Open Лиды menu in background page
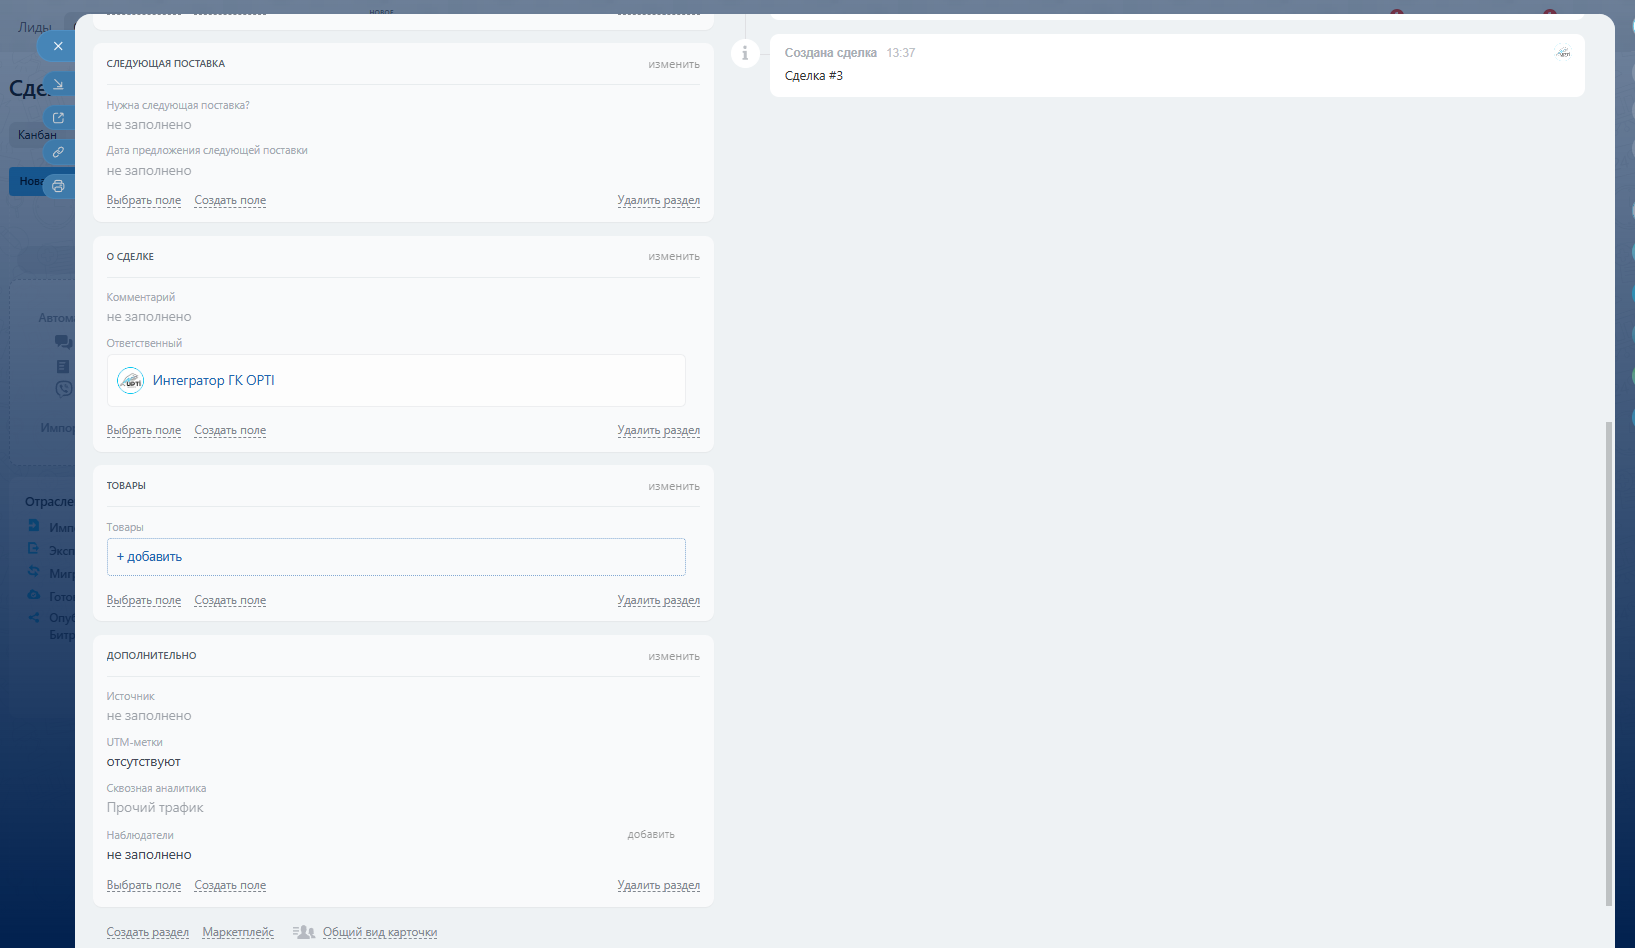This screenshot has height=948, width=1635. 35,27
